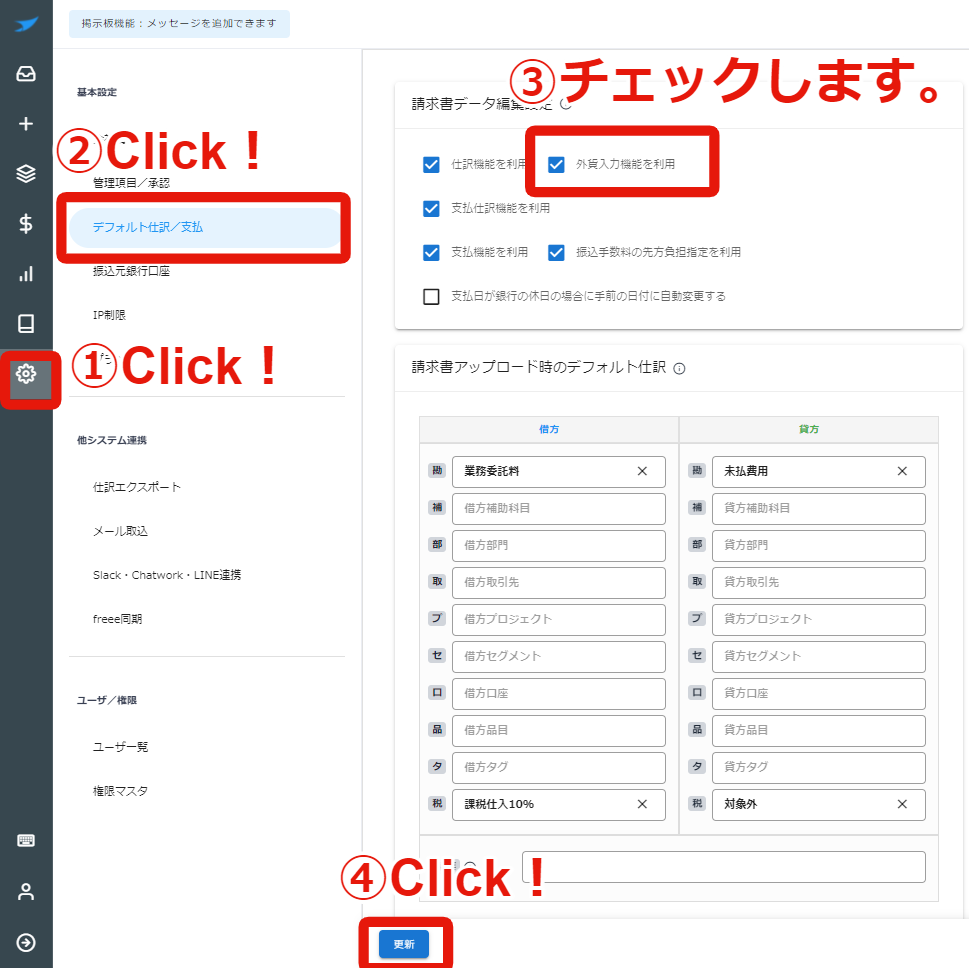This screenshot has height=968, width=969.
Task: Click the 貸方プロジェクト input field
Action: [x=819, y=619]
